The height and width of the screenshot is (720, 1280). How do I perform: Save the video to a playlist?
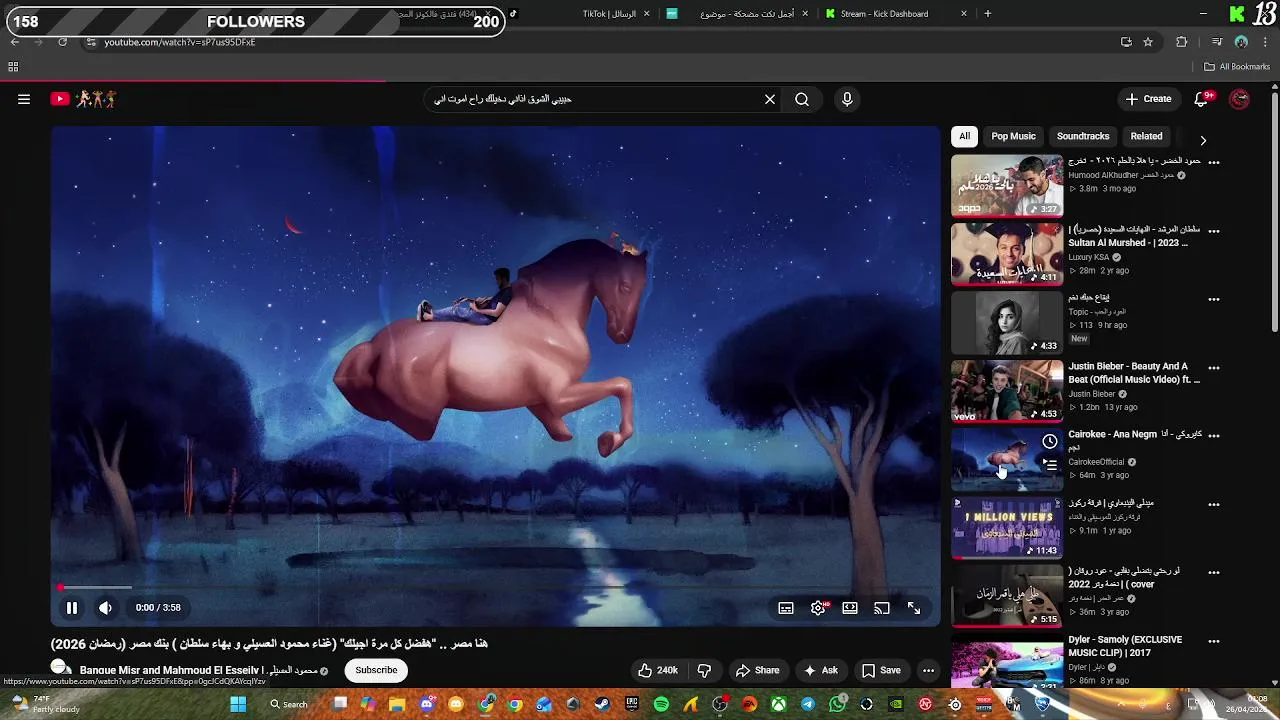point(881,670)
